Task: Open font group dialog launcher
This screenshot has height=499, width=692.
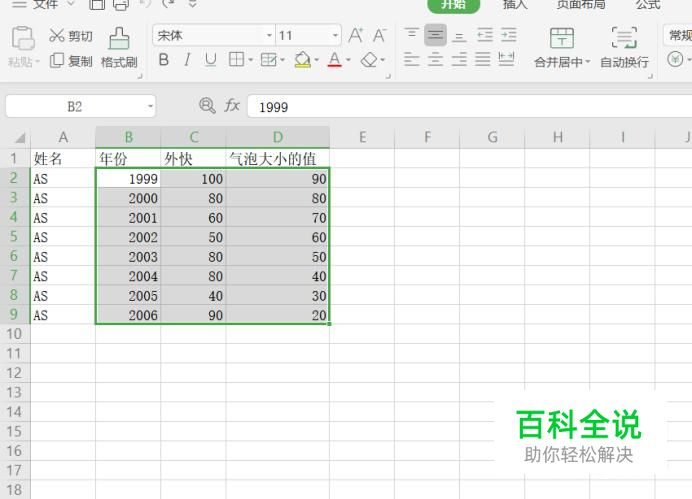Action: click(388, 76)
